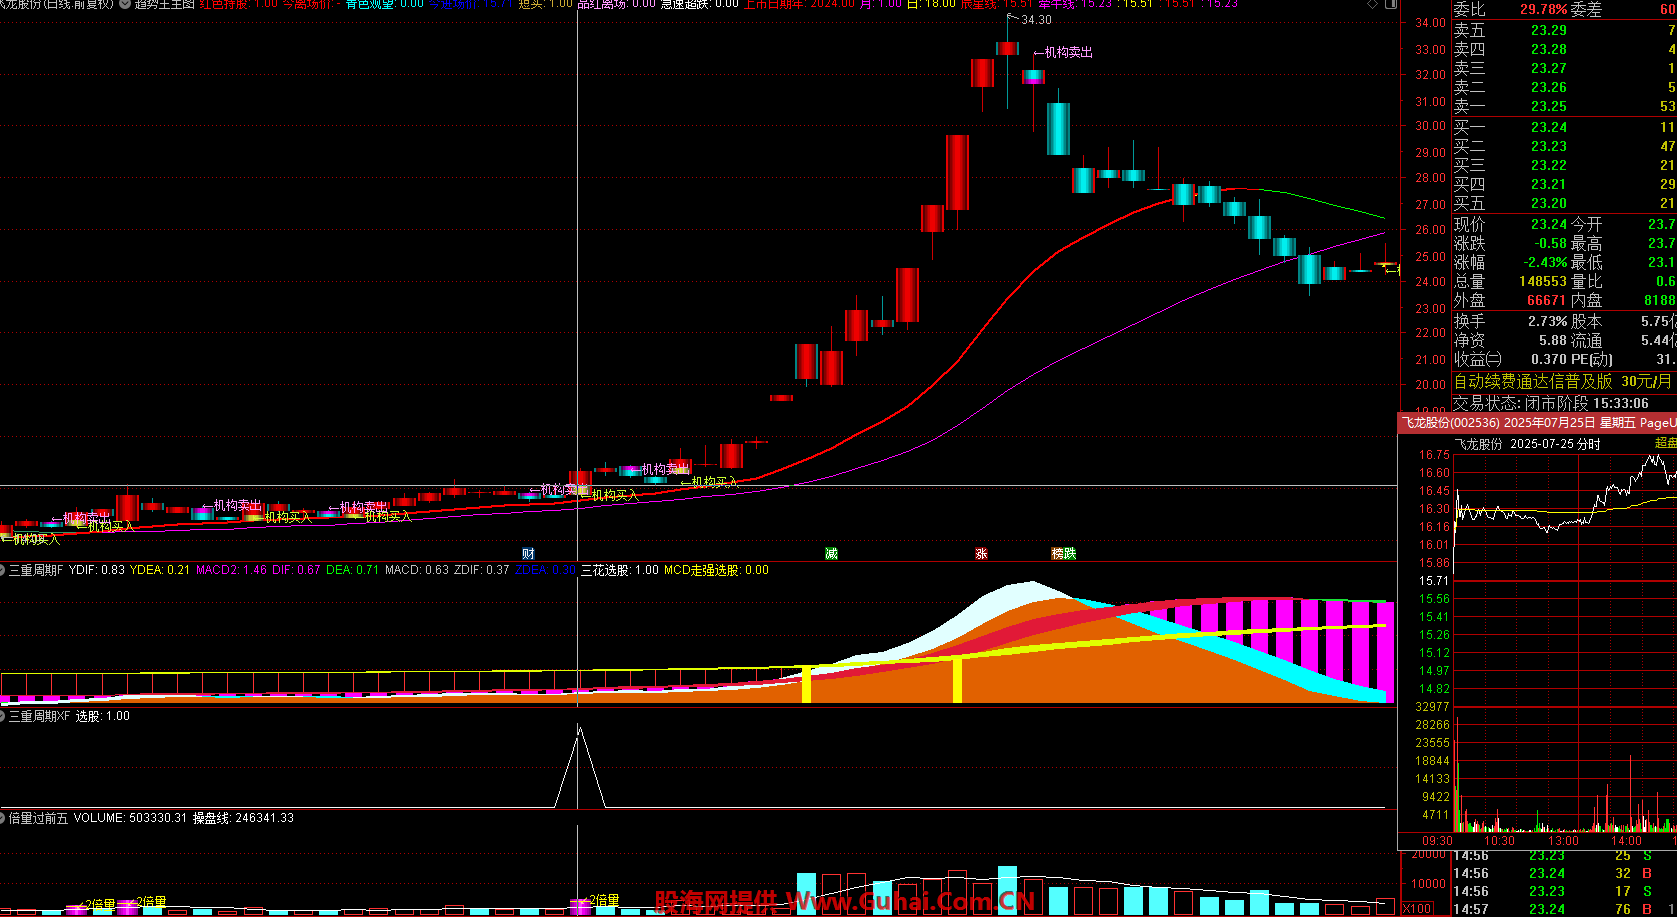This screenshot has width=1677, height=917.
Task: Expand the 三重周期XF indicator panel options
Action: pyautogui.click(x=3, y=716)
